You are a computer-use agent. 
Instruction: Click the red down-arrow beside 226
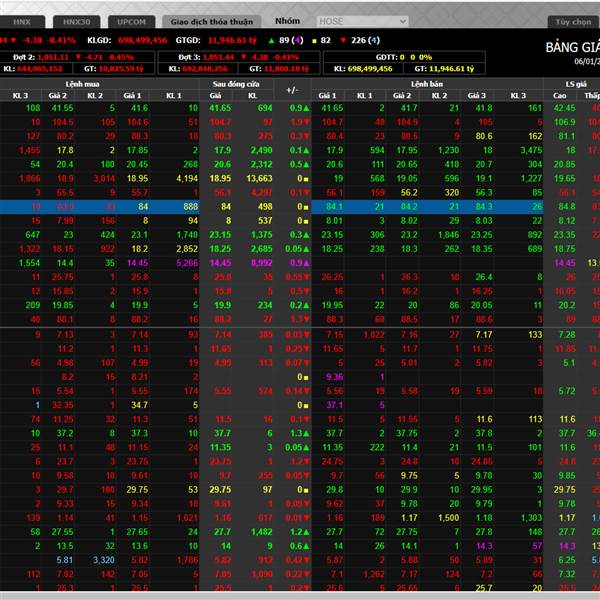(x=343, y=41)
